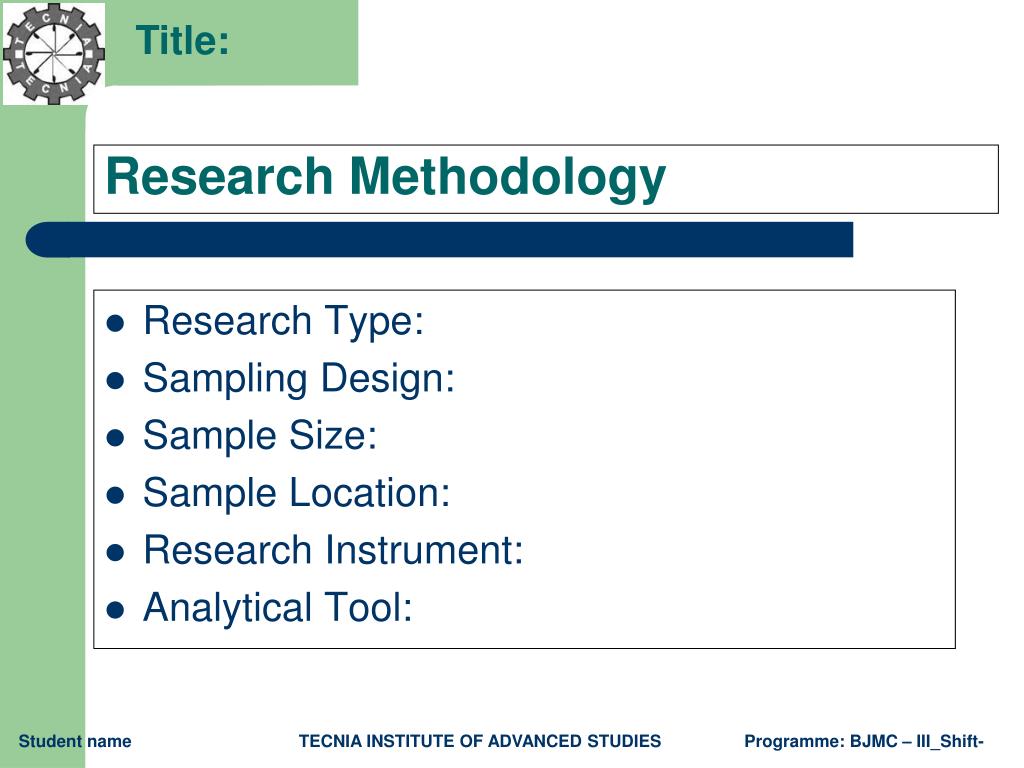Click the 'Student name' footer text
Image resolution: width=1024 pixels, height=768 pixels.
74,741
